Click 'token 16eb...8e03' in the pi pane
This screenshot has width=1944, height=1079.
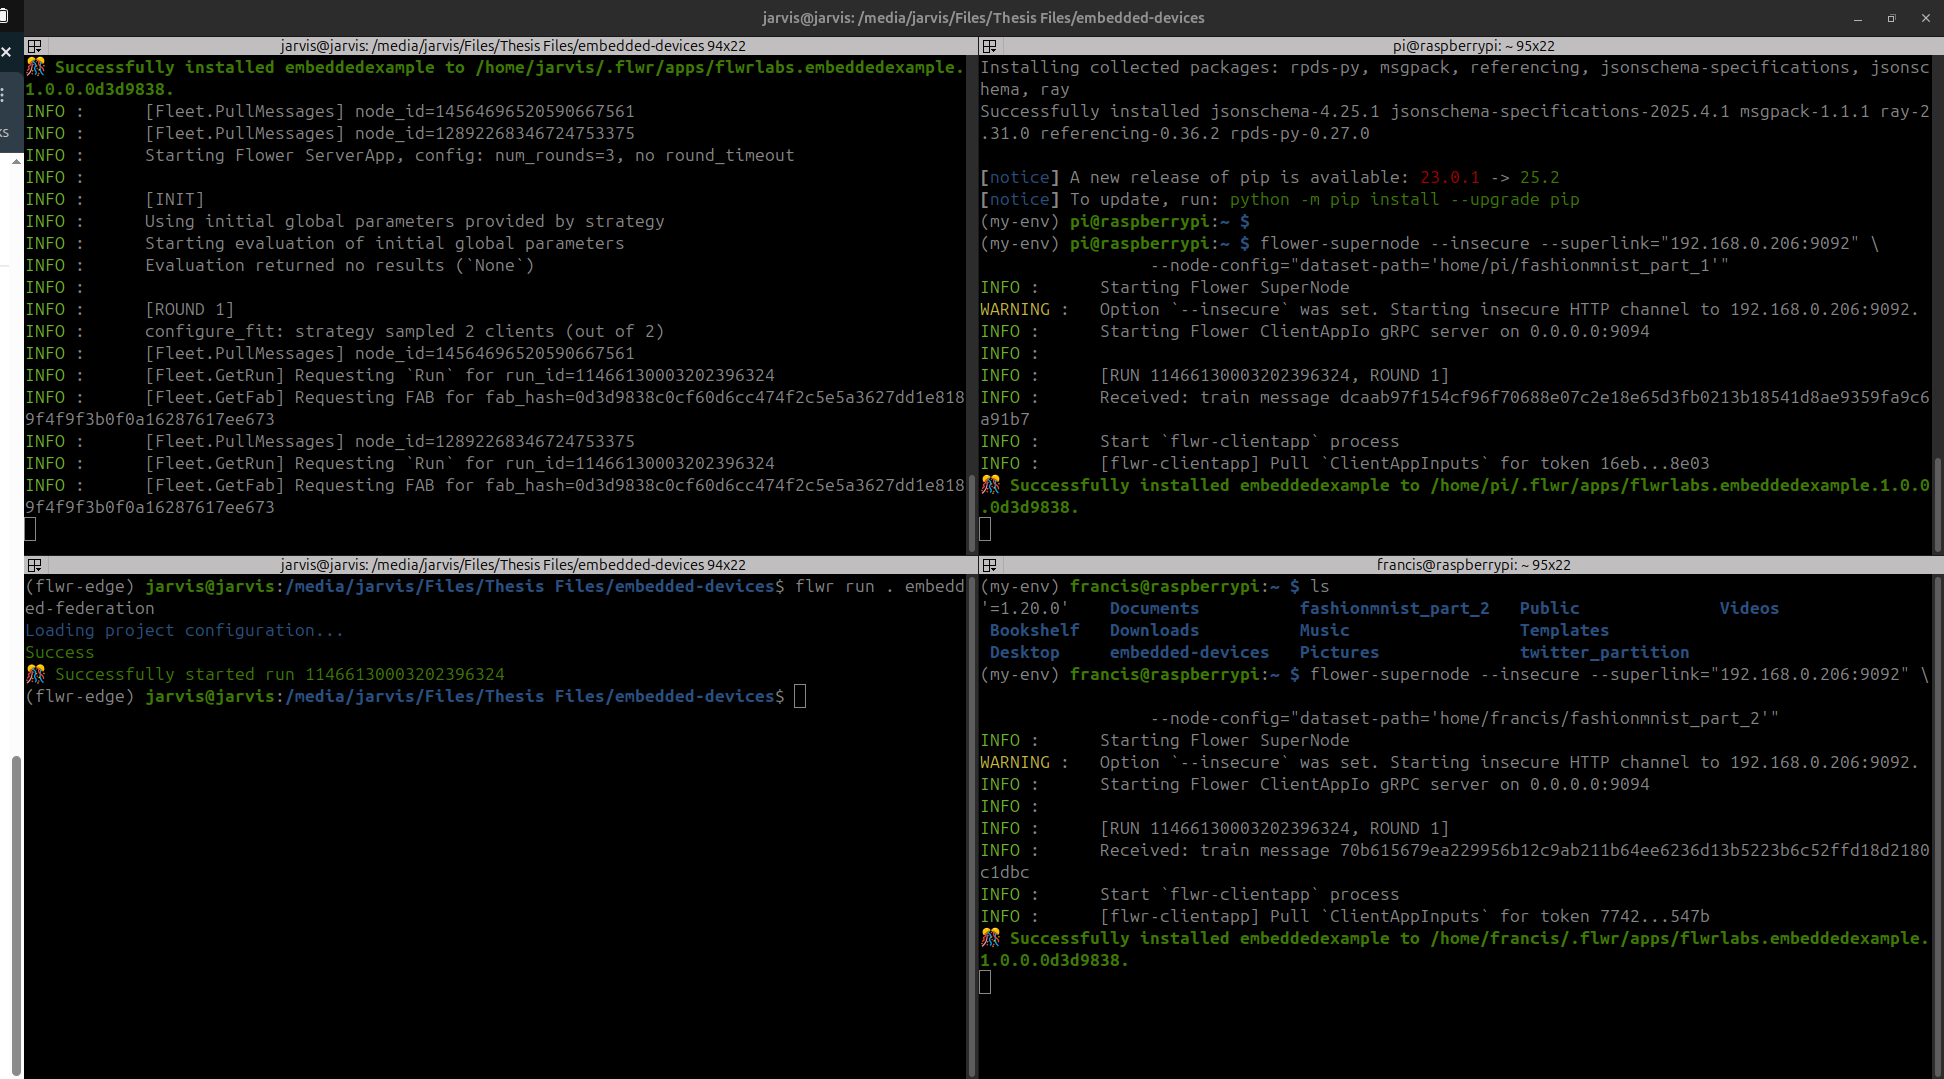tap(1624, 463)
